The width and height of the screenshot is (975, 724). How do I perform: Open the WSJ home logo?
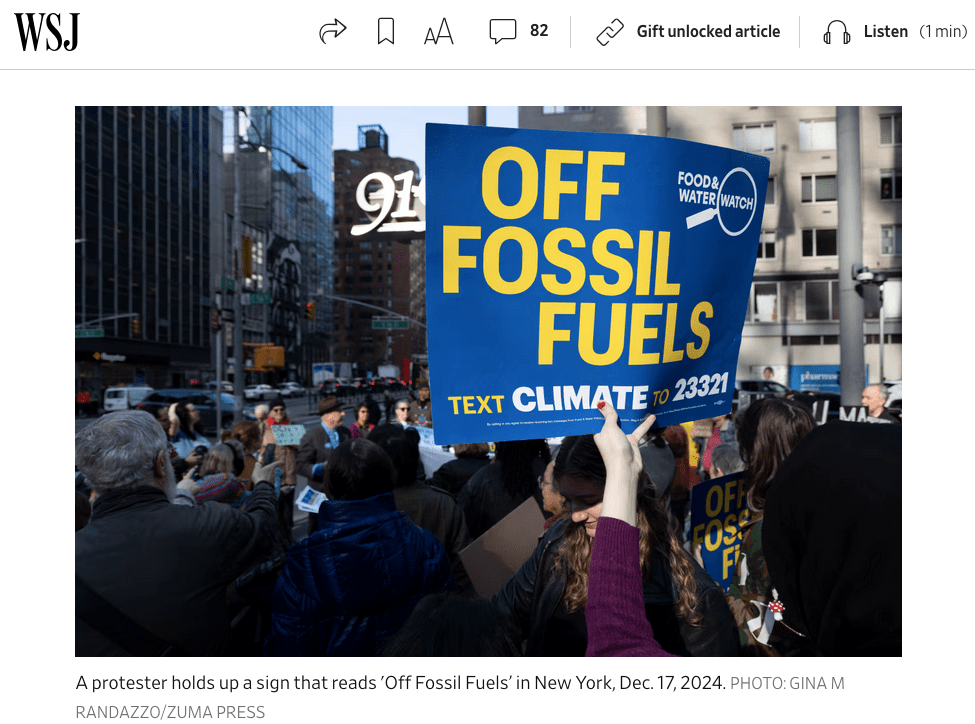[47, 32]
